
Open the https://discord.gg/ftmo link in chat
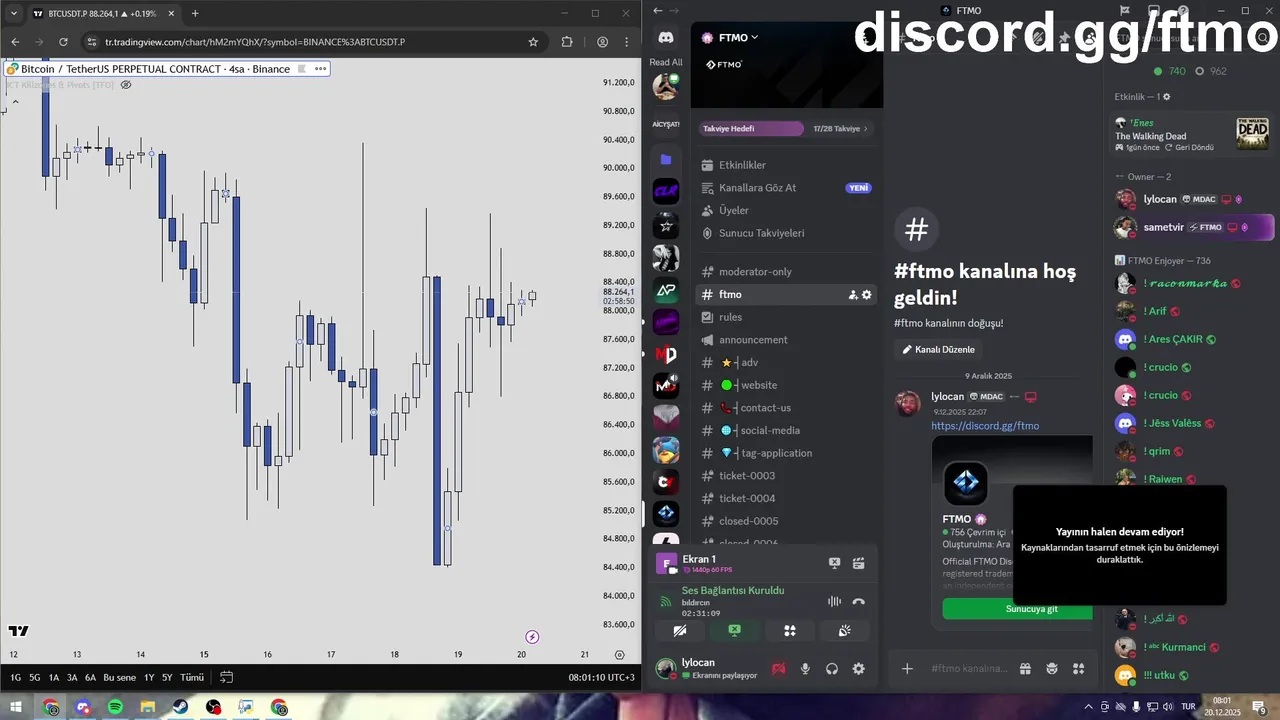(x=985, y=426)
